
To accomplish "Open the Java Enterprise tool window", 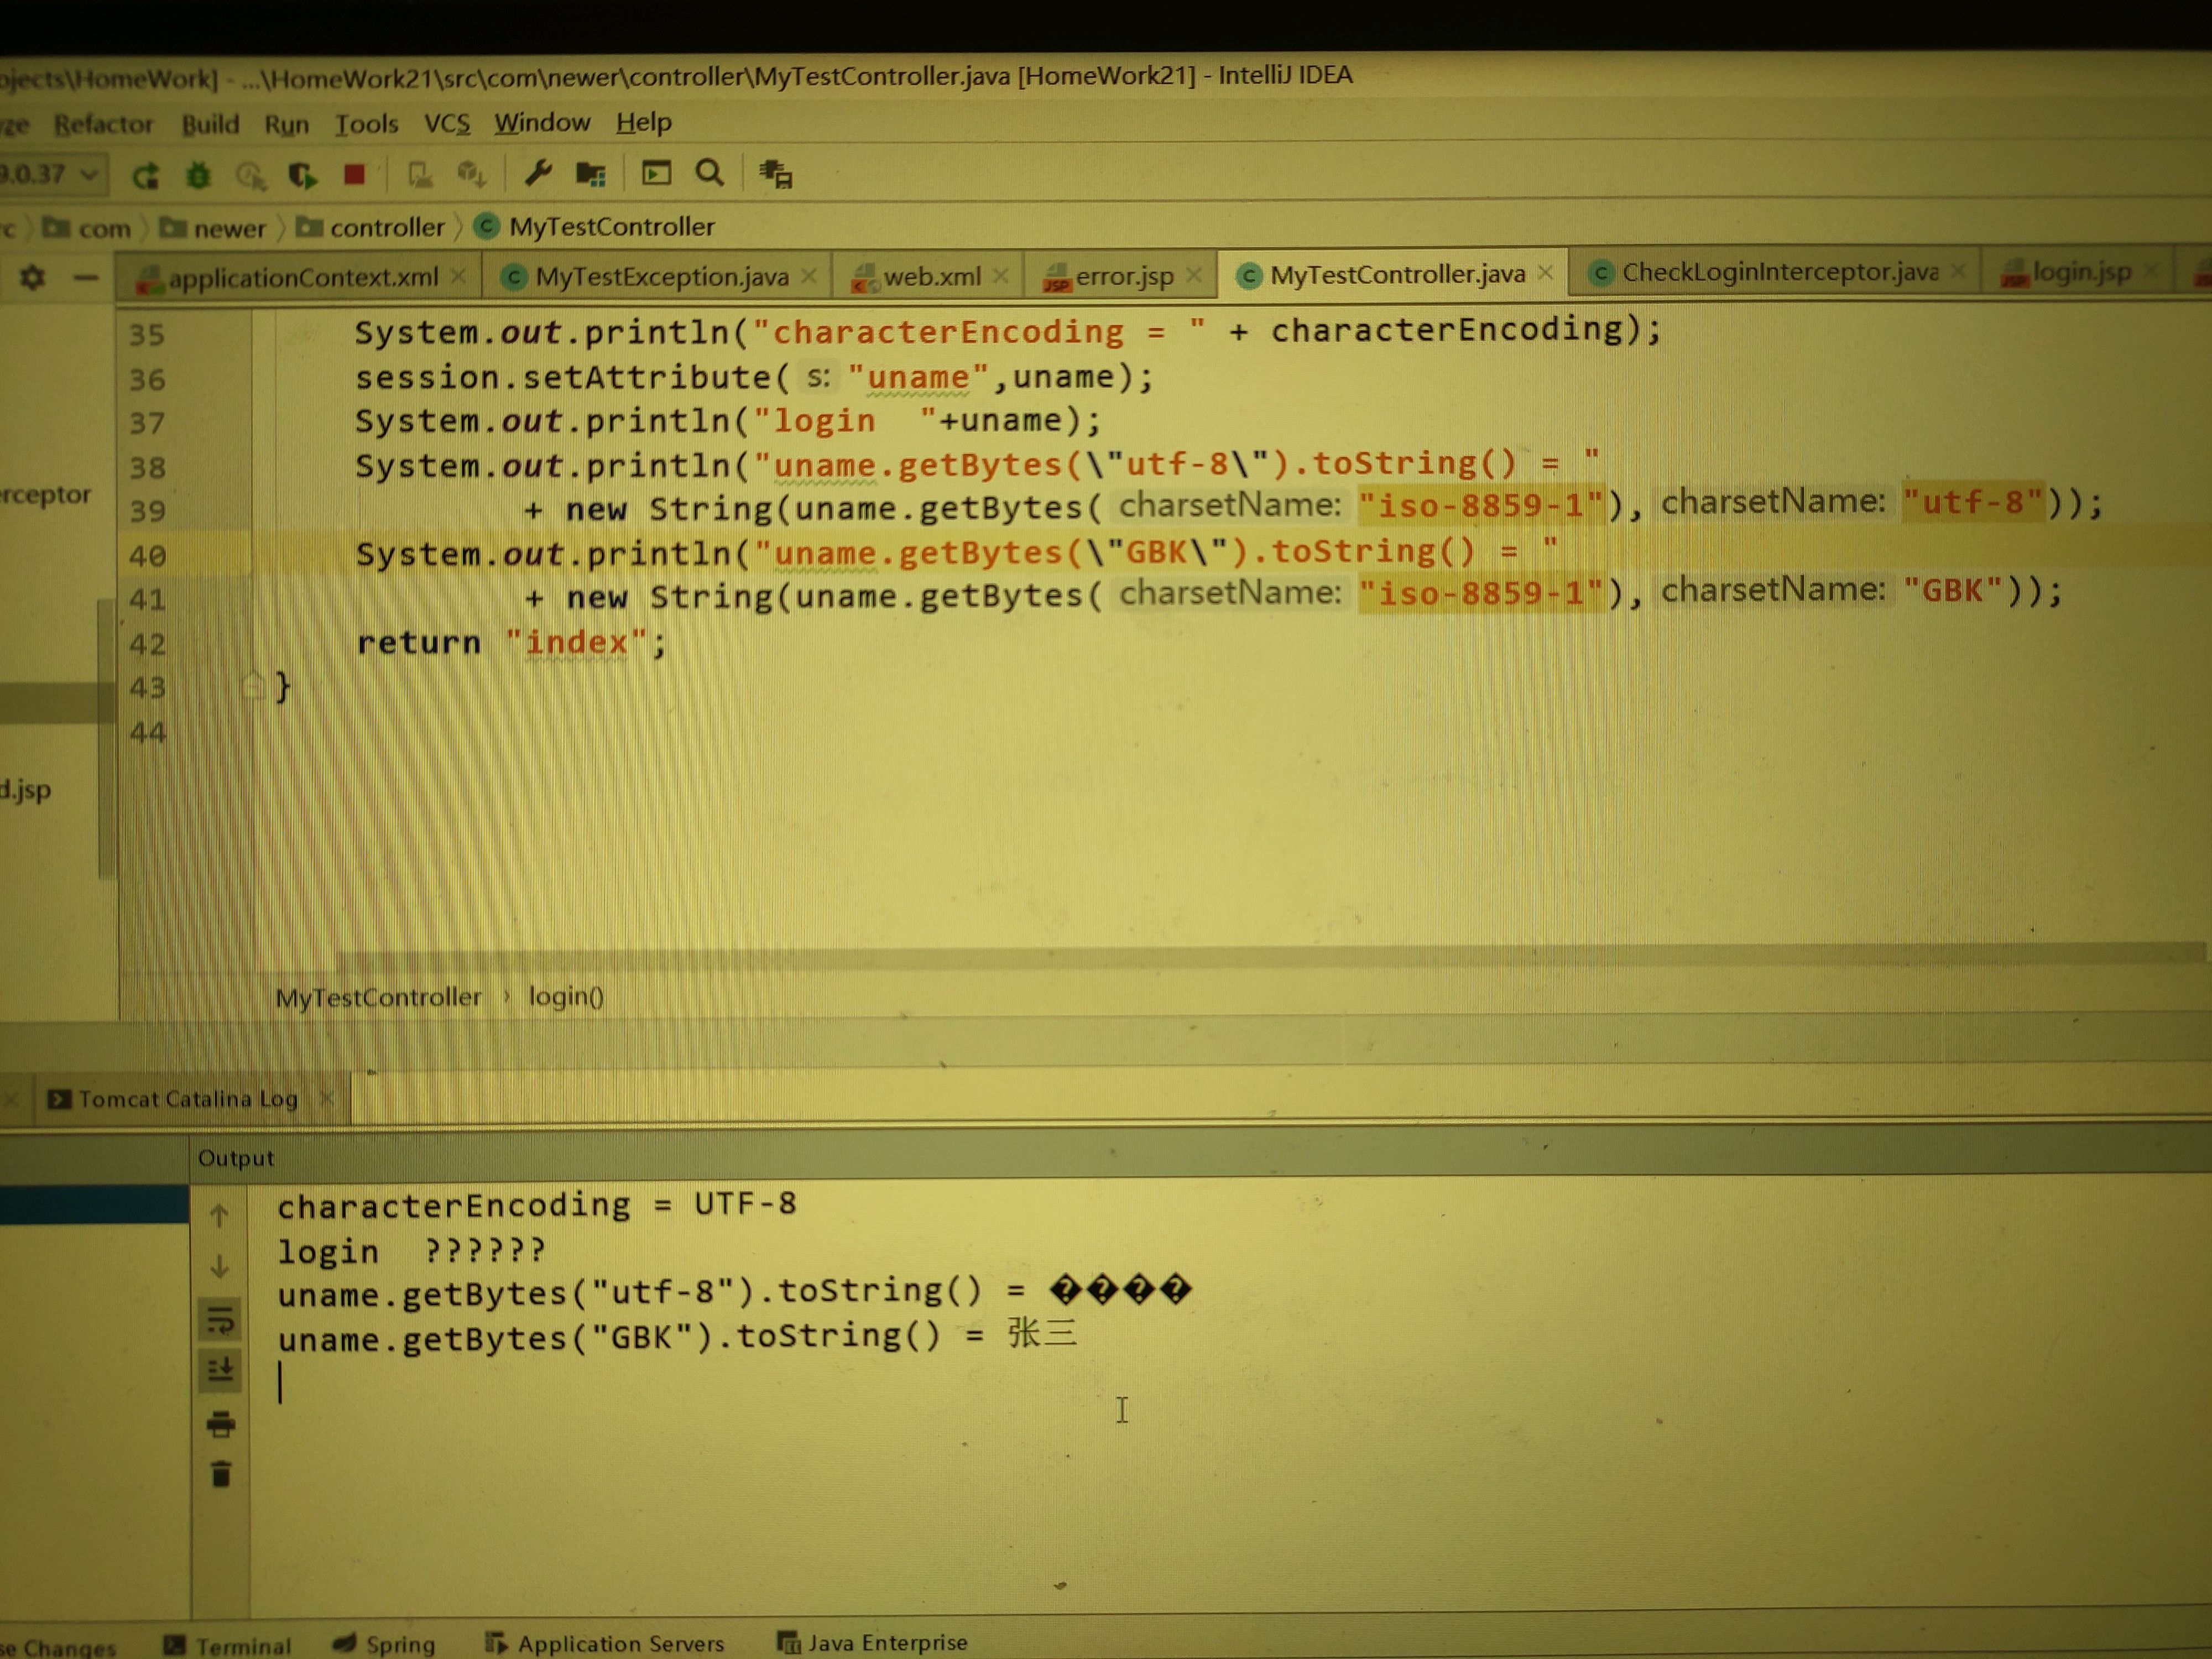I will (873, 1642).
